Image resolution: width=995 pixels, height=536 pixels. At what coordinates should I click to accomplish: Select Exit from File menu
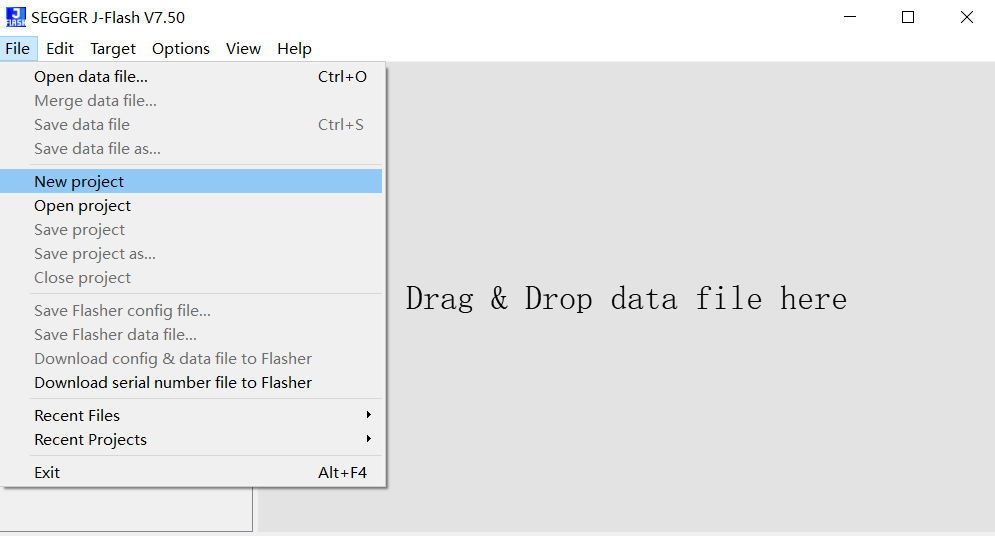pos(192,473)
